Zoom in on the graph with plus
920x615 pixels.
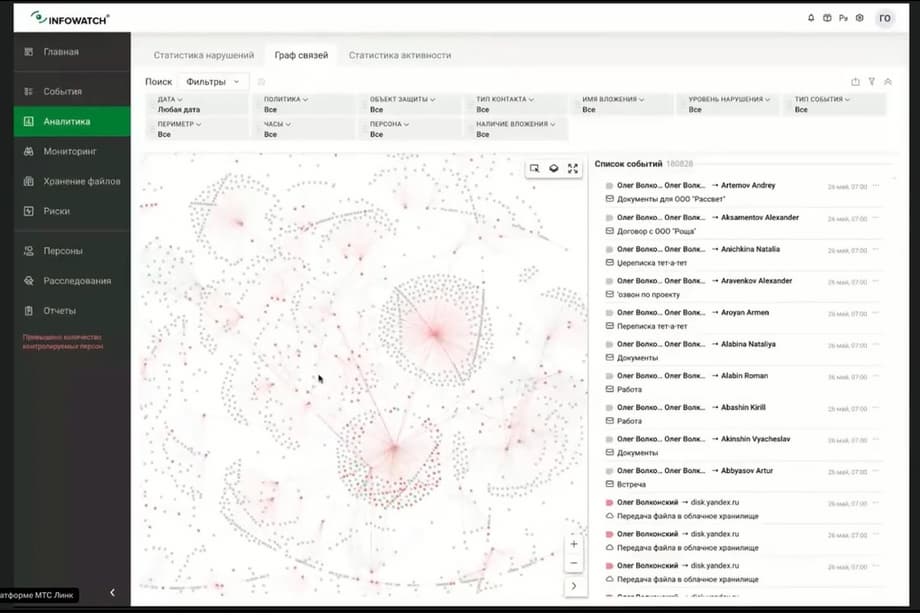click(x=574, y=544)
